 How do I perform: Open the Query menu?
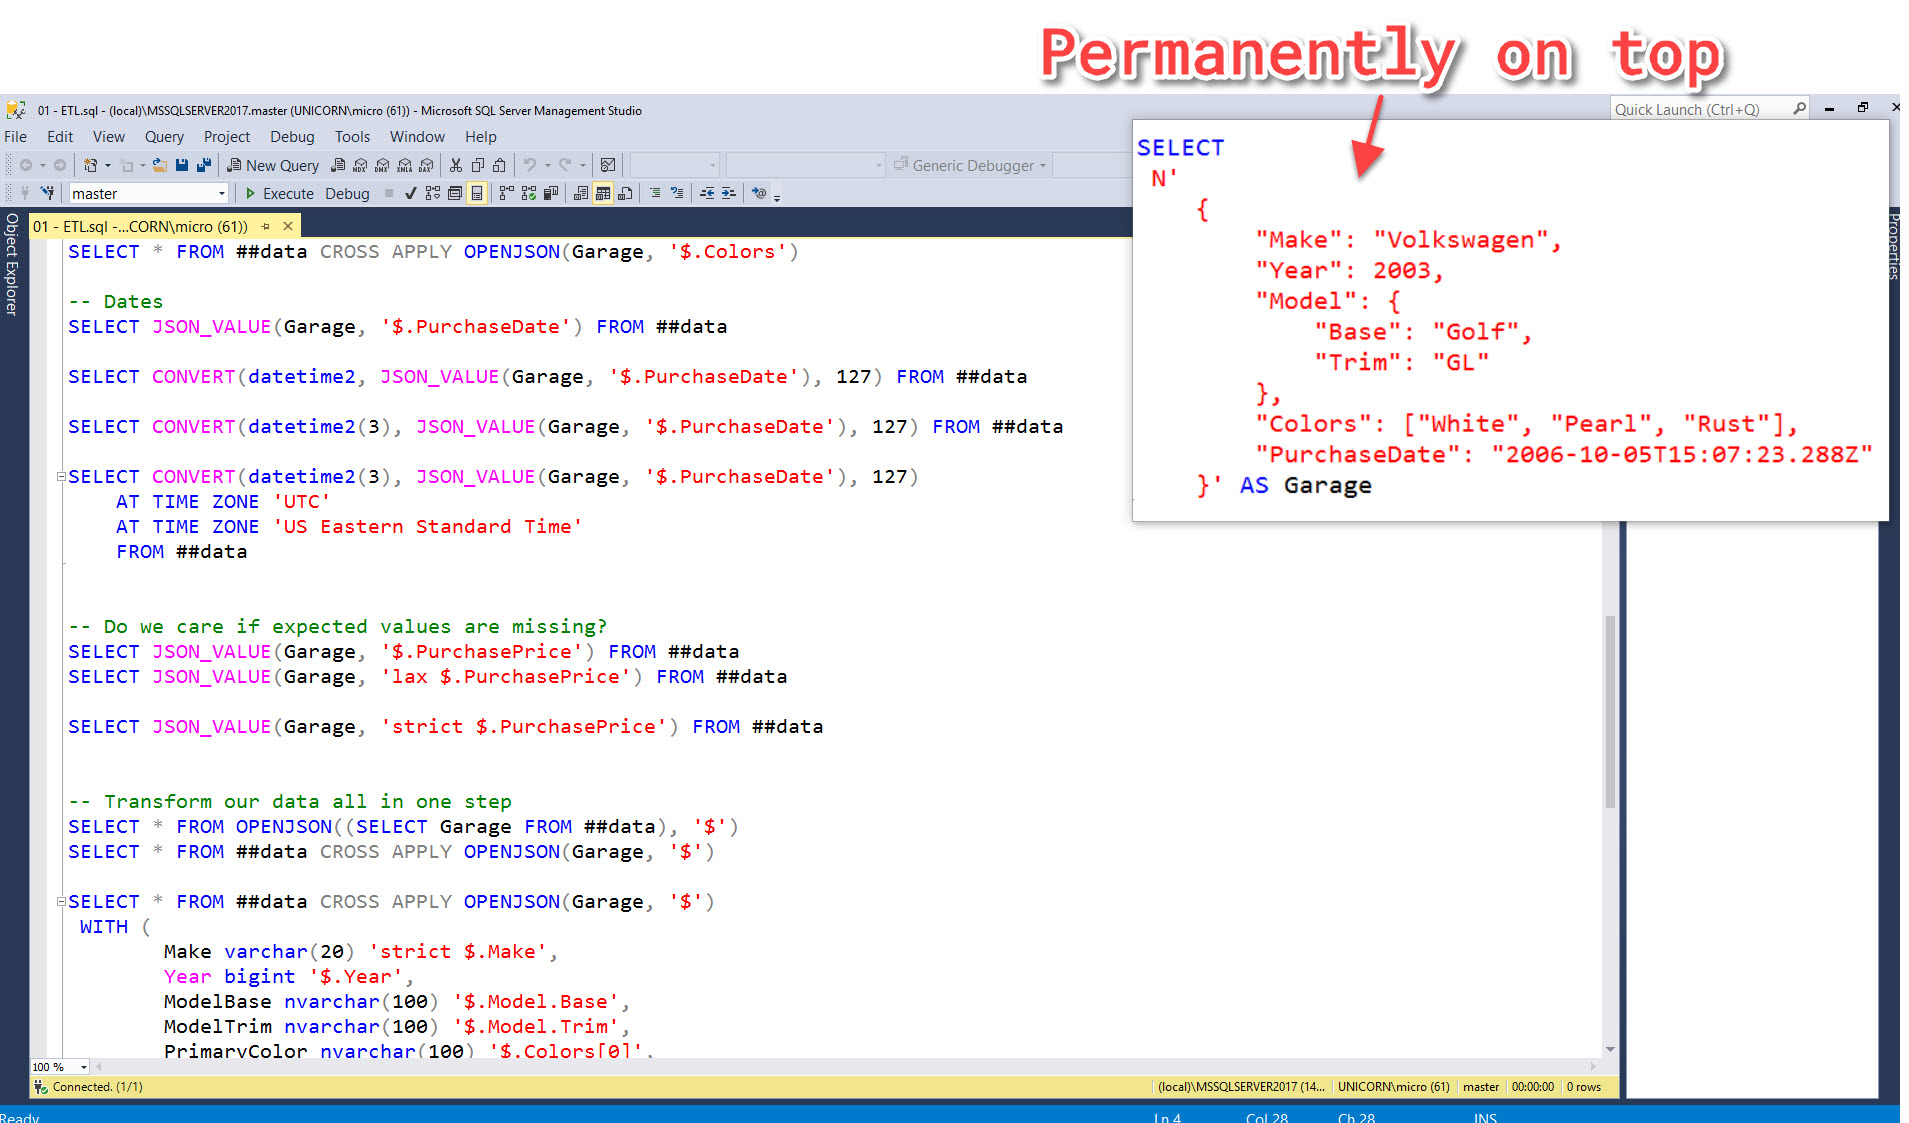(164, 137)
